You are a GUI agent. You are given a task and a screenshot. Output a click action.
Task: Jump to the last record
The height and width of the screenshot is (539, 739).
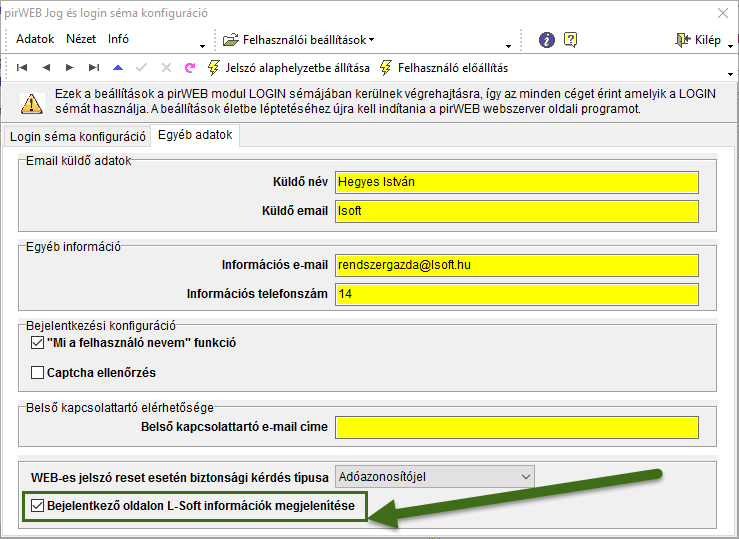coord(94,68)
